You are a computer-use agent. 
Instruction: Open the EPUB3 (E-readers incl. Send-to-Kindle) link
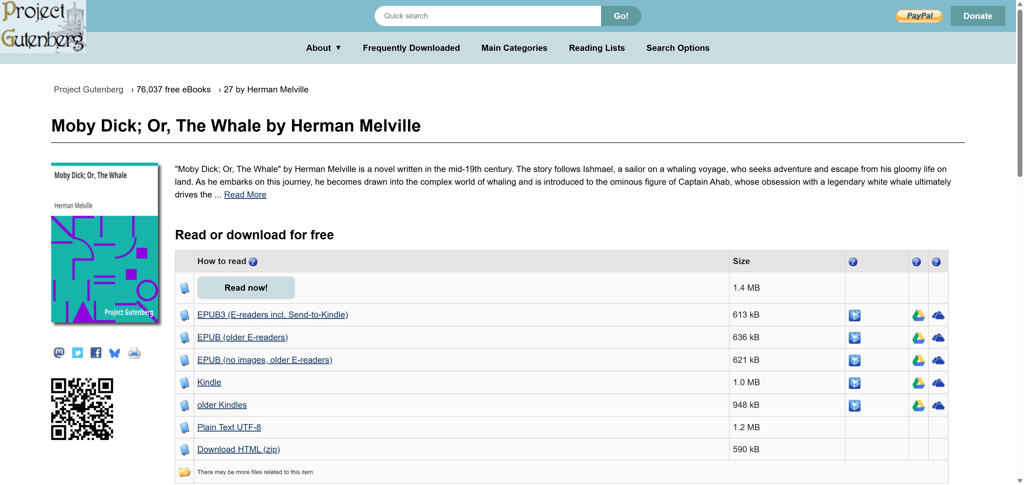point(272,315)
